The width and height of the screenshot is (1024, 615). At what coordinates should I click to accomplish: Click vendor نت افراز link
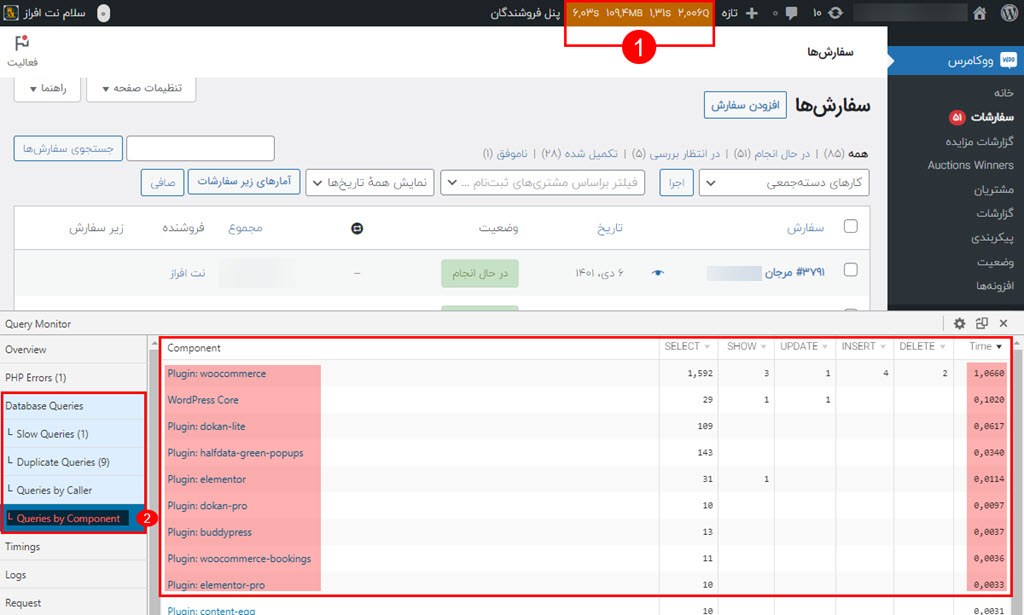point(187,273)
